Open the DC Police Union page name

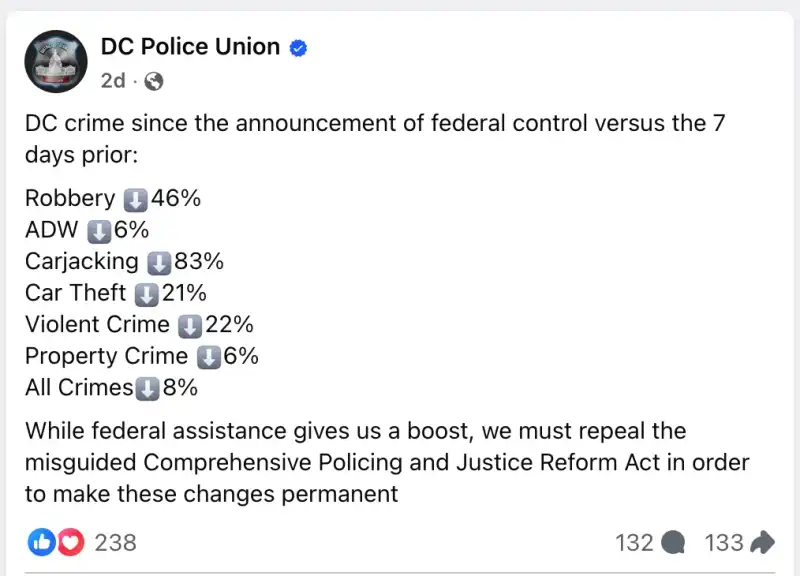tap(190, 47)
